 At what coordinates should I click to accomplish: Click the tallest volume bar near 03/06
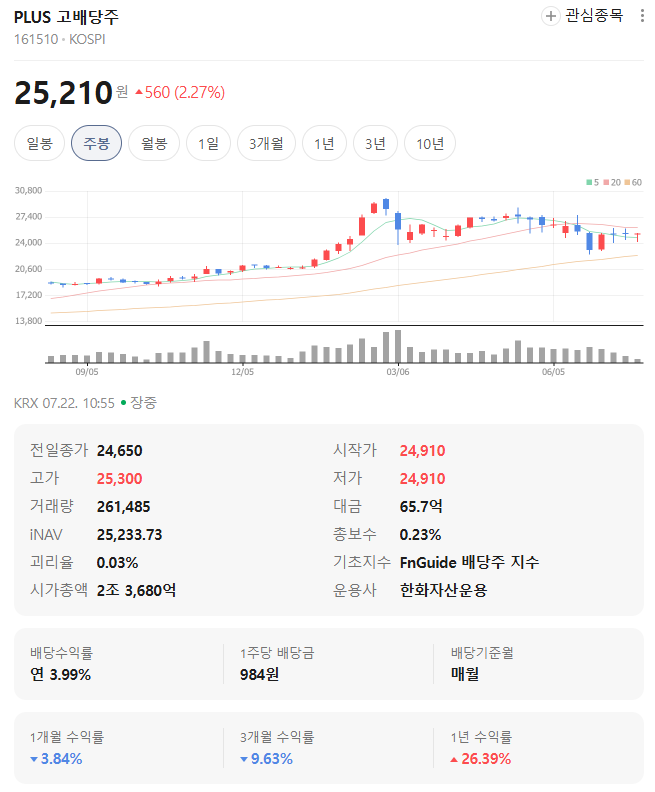pyautogui.click(x=398, y=346)
